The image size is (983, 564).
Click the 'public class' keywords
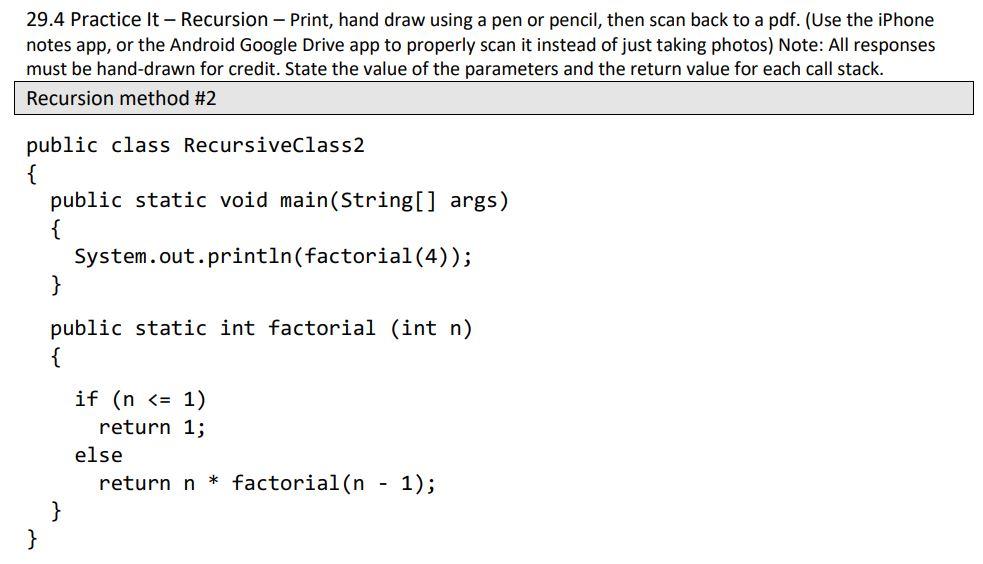coord(98,146)
